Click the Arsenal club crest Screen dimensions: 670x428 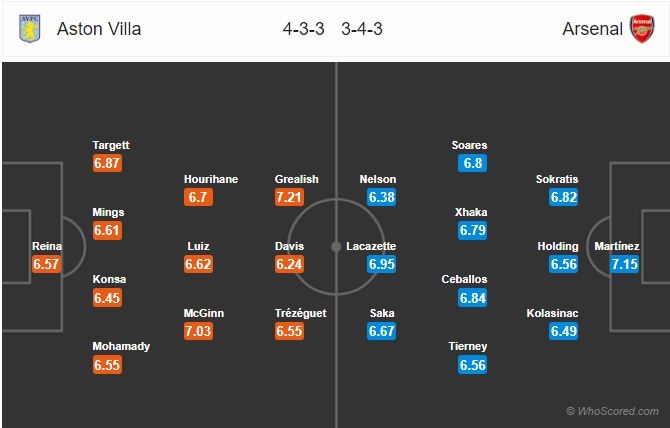(x=642, y=29)
